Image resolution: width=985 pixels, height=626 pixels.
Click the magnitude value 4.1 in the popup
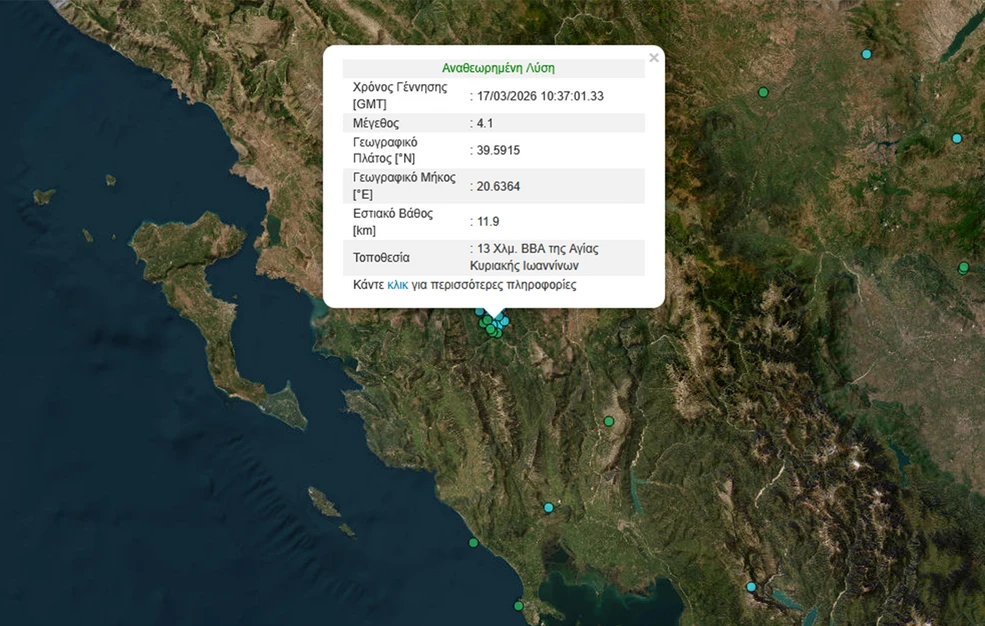[x=486, y=123]
